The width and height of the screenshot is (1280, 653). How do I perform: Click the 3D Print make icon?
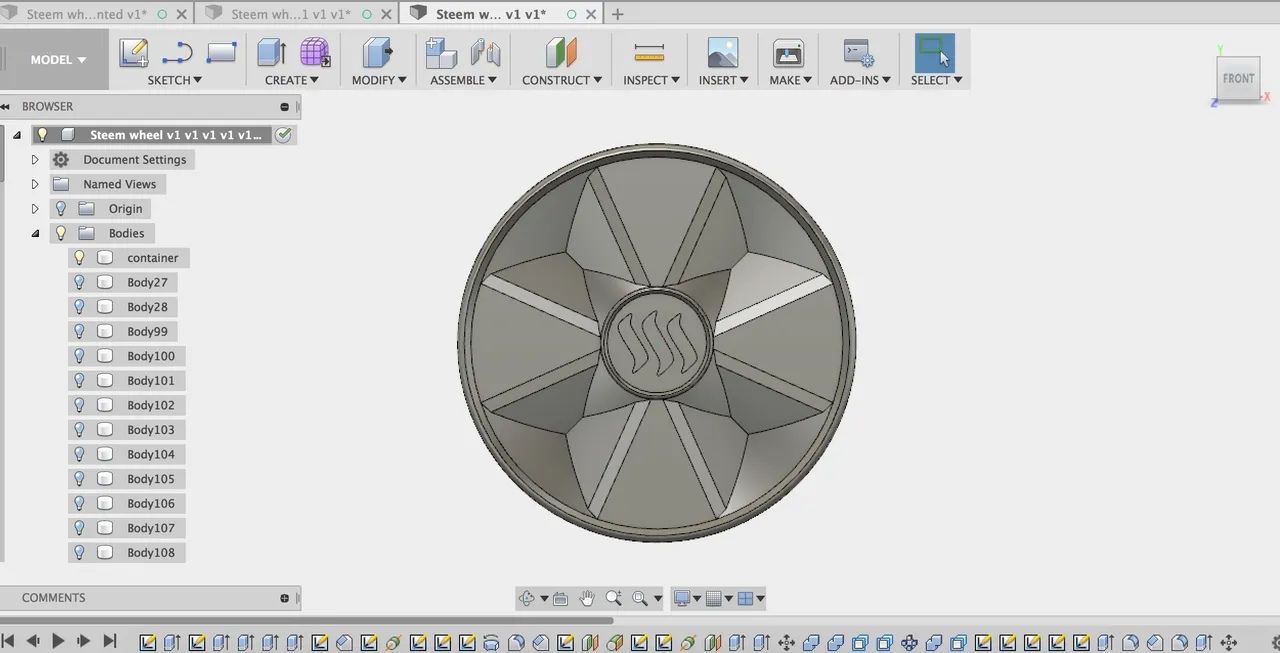788,53
